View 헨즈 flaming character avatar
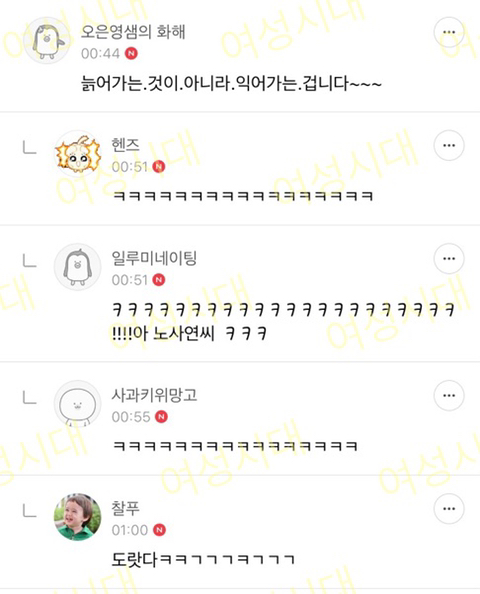480x594 pixels. (78, 153)
